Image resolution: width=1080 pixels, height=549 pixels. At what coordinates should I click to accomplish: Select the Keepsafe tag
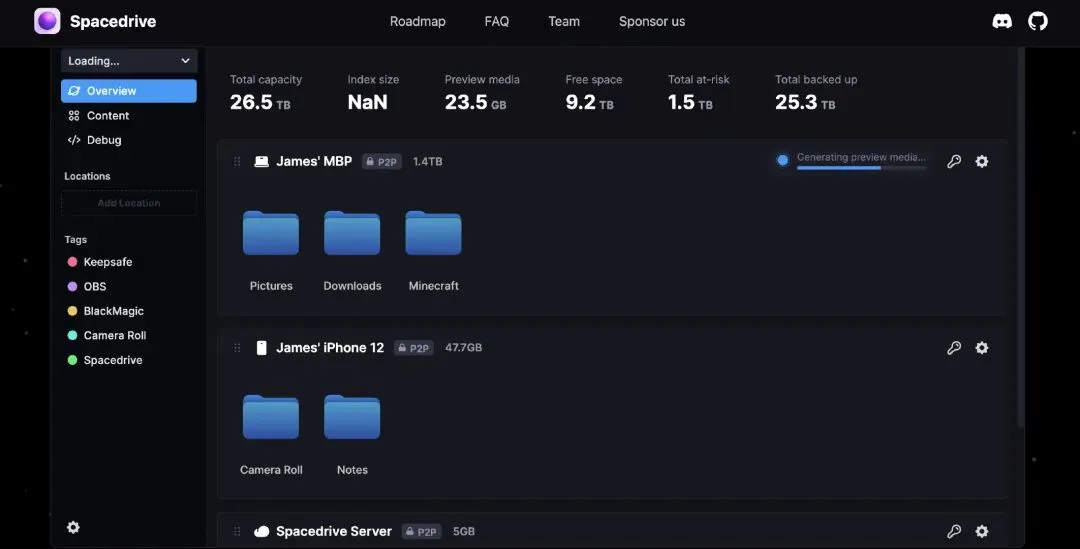click(100, 262)
